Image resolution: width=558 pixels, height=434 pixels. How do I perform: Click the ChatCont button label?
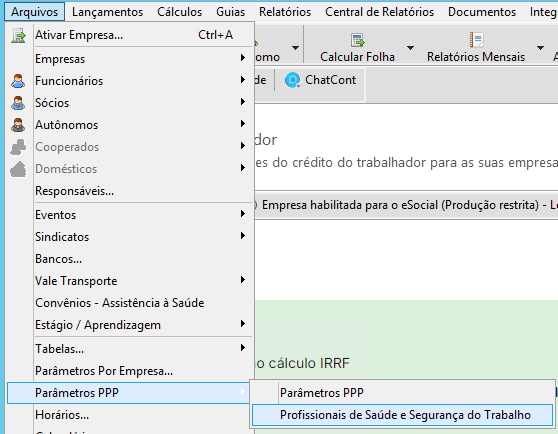coord(330,80)
